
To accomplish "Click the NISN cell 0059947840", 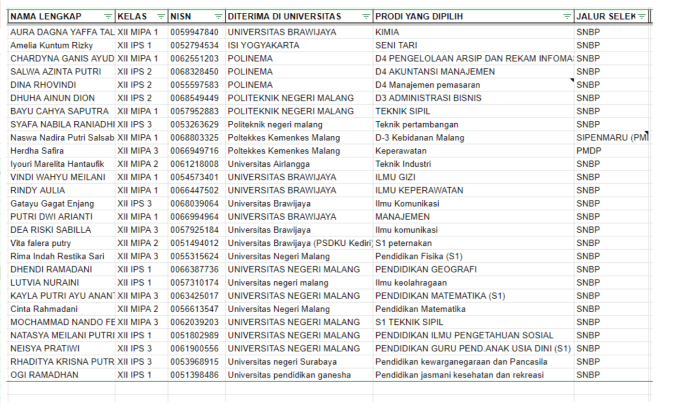I will (x=194, y=33).
